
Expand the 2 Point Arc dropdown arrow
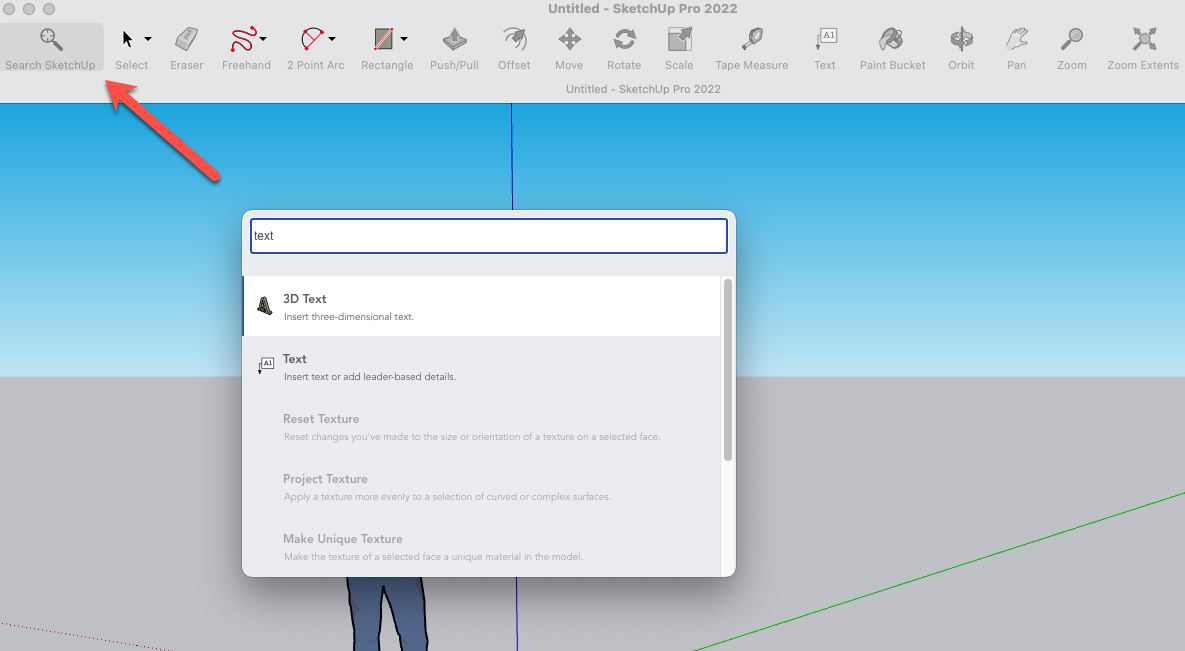point(332,39)
